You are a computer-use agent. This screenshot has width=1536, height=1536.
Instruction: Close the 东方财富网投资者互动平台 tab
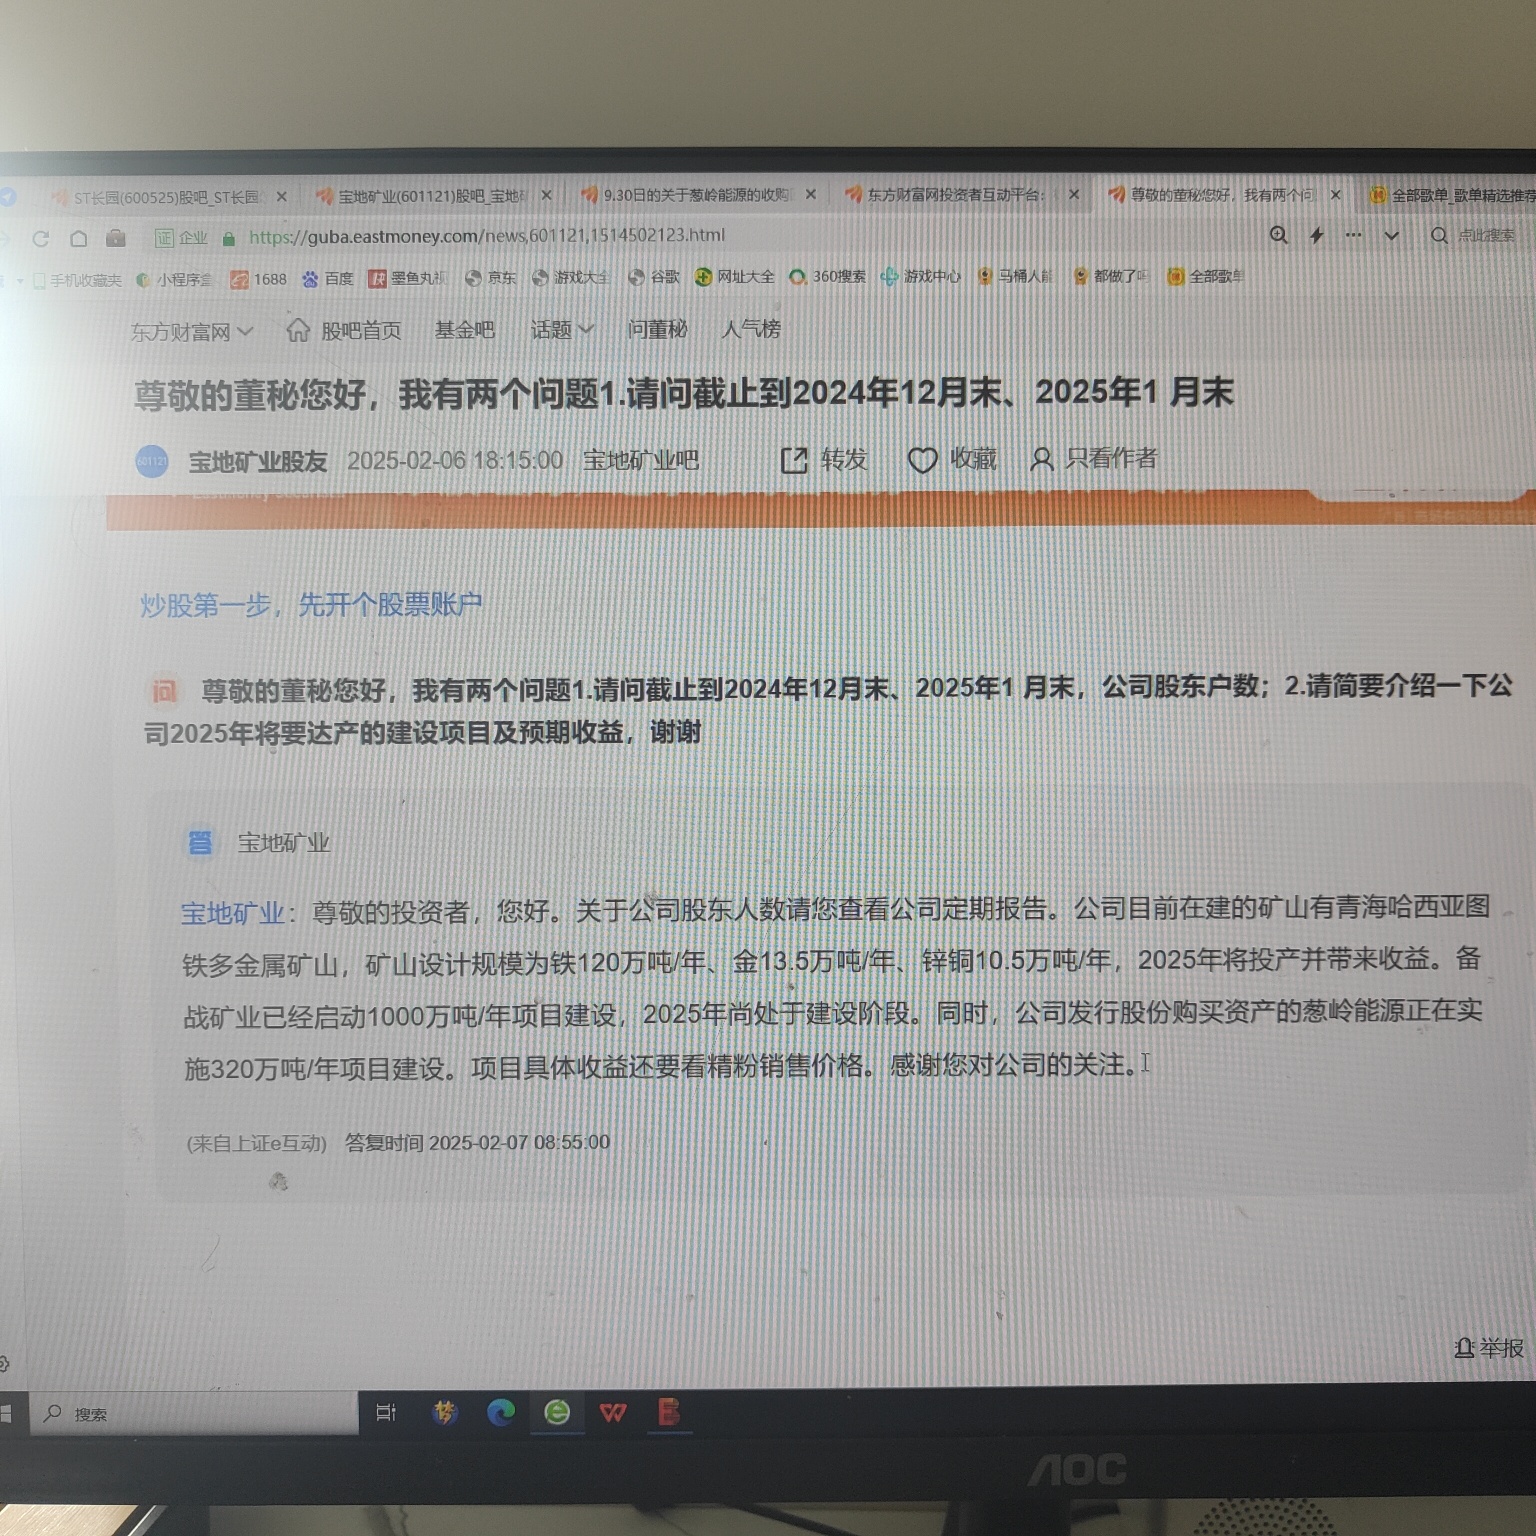(1075, 195)
